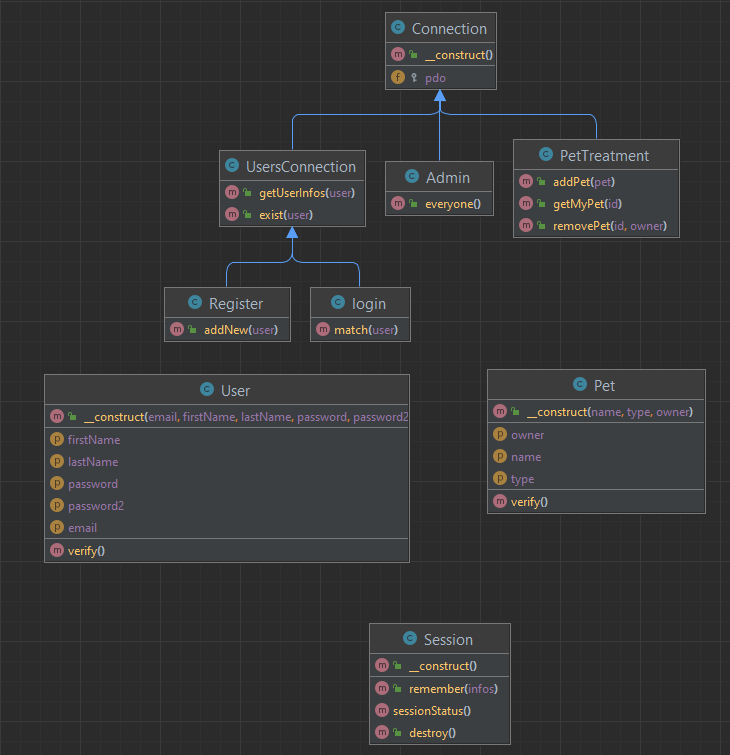Click the PetTreatment class icon
Image resolution: width=730 pixels, height=755 pixels.
click(546, 155)
